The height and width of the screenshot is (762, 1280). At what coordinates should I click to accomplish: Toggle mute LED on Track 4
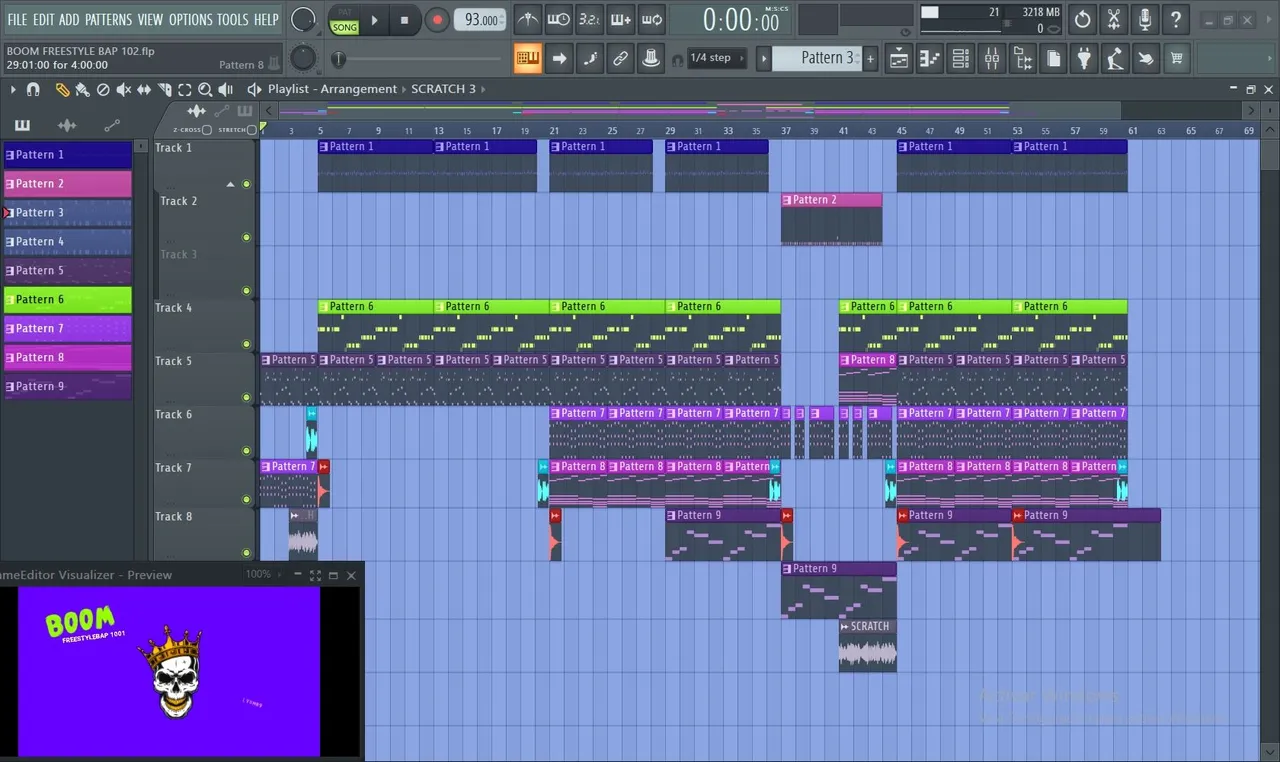click(x=246, y=344)
